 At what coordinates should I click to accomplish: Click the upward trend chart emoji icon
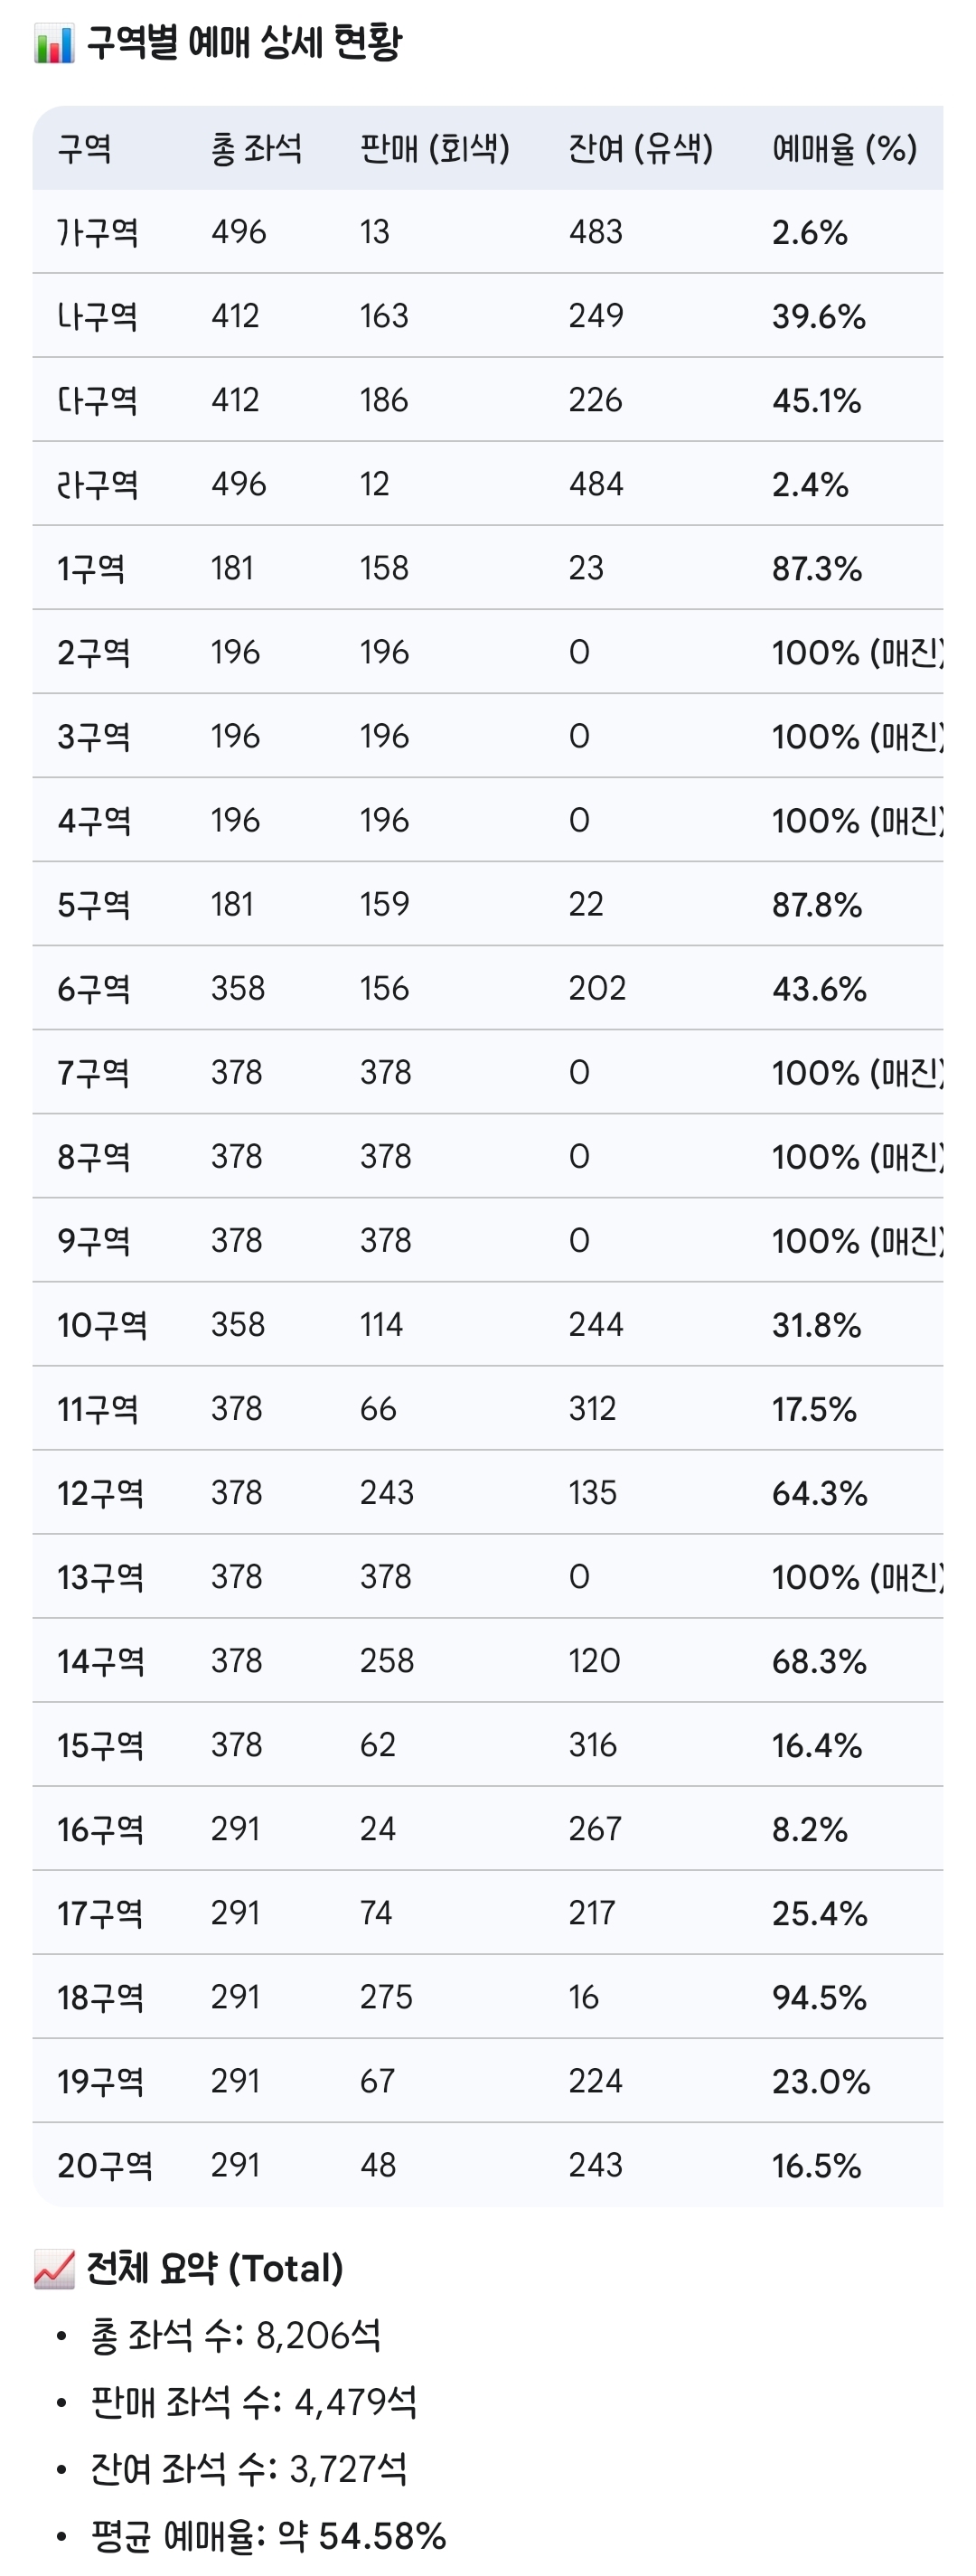click(x=54, y=2269)
